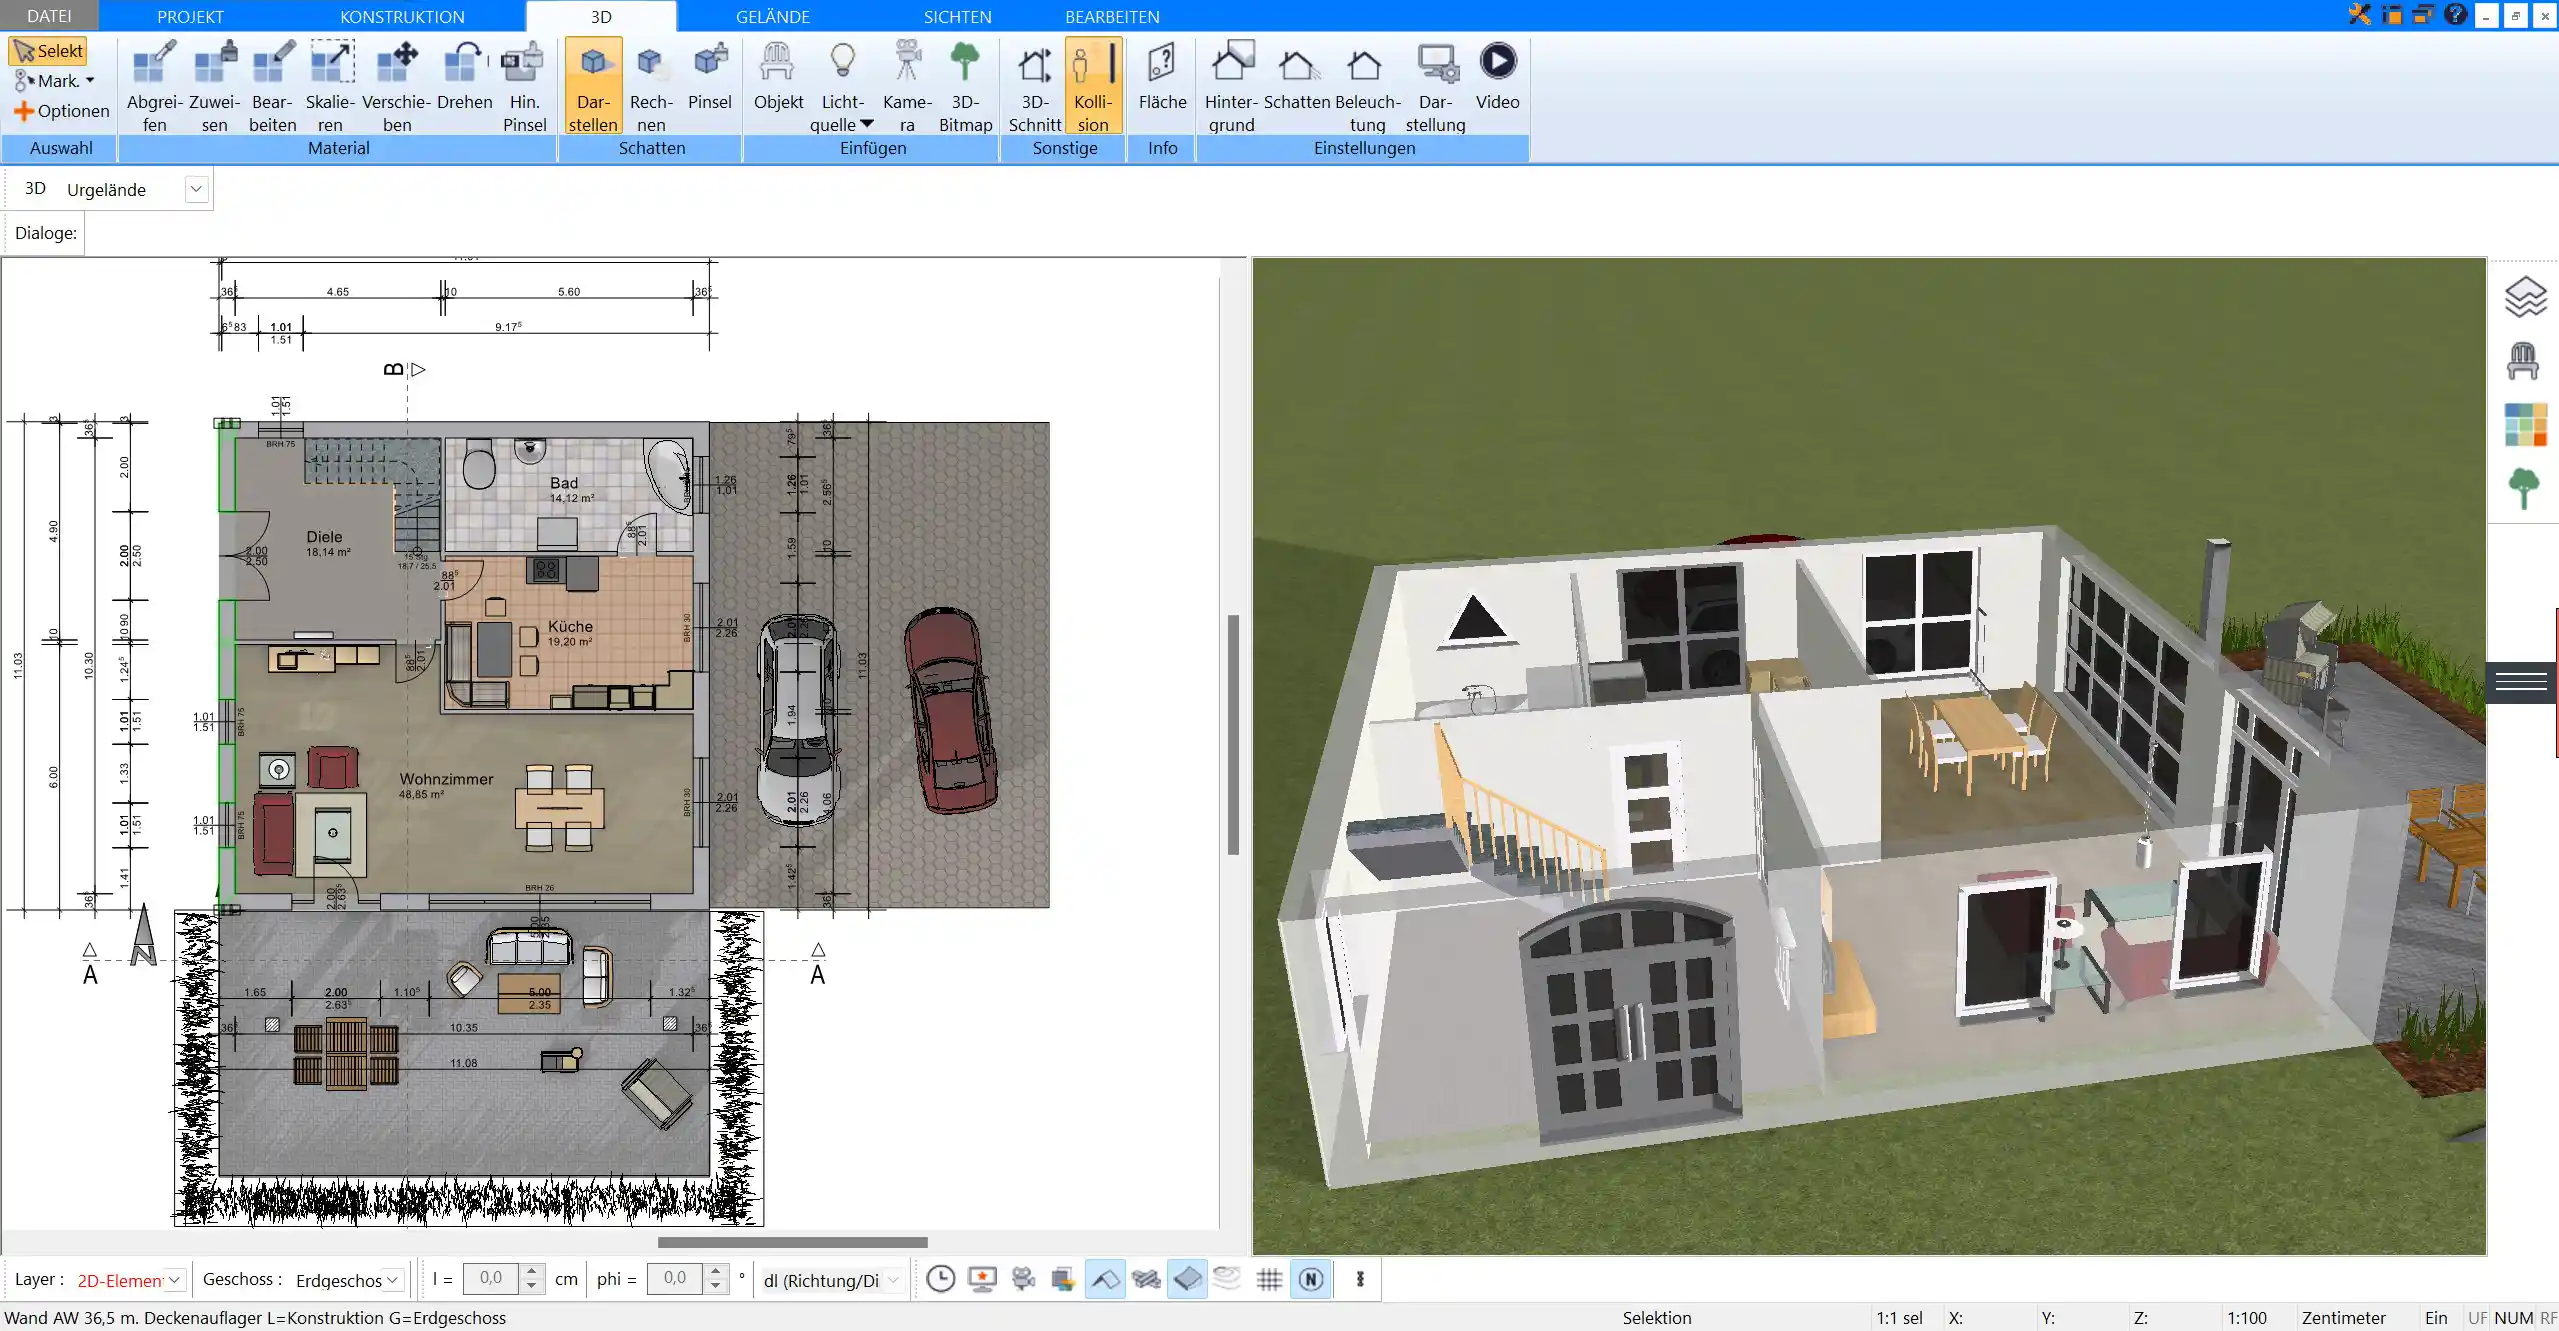
Task: Insert an Objekt via chair icon
Action: [x=778, y=76]
